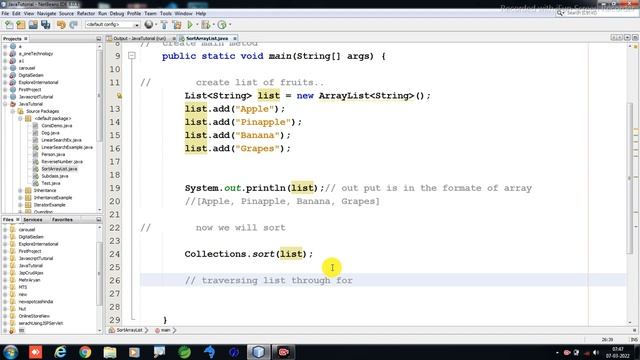Open Google Chrome from the taskbar
Screen dimensions: 640x360
[85, 352]
